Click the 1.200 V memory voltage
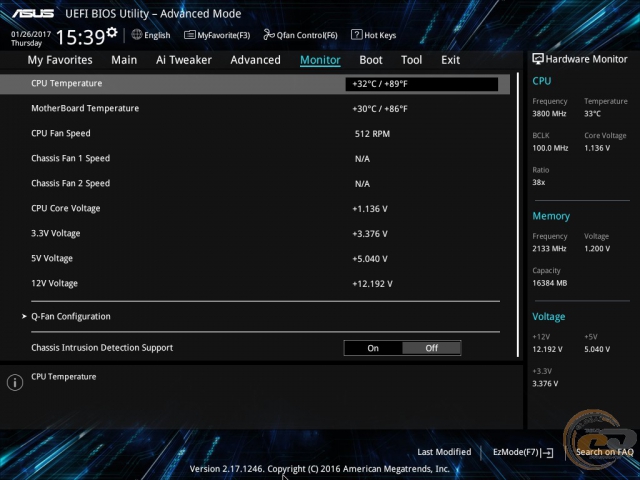640x480 pixels. (597, 249)
